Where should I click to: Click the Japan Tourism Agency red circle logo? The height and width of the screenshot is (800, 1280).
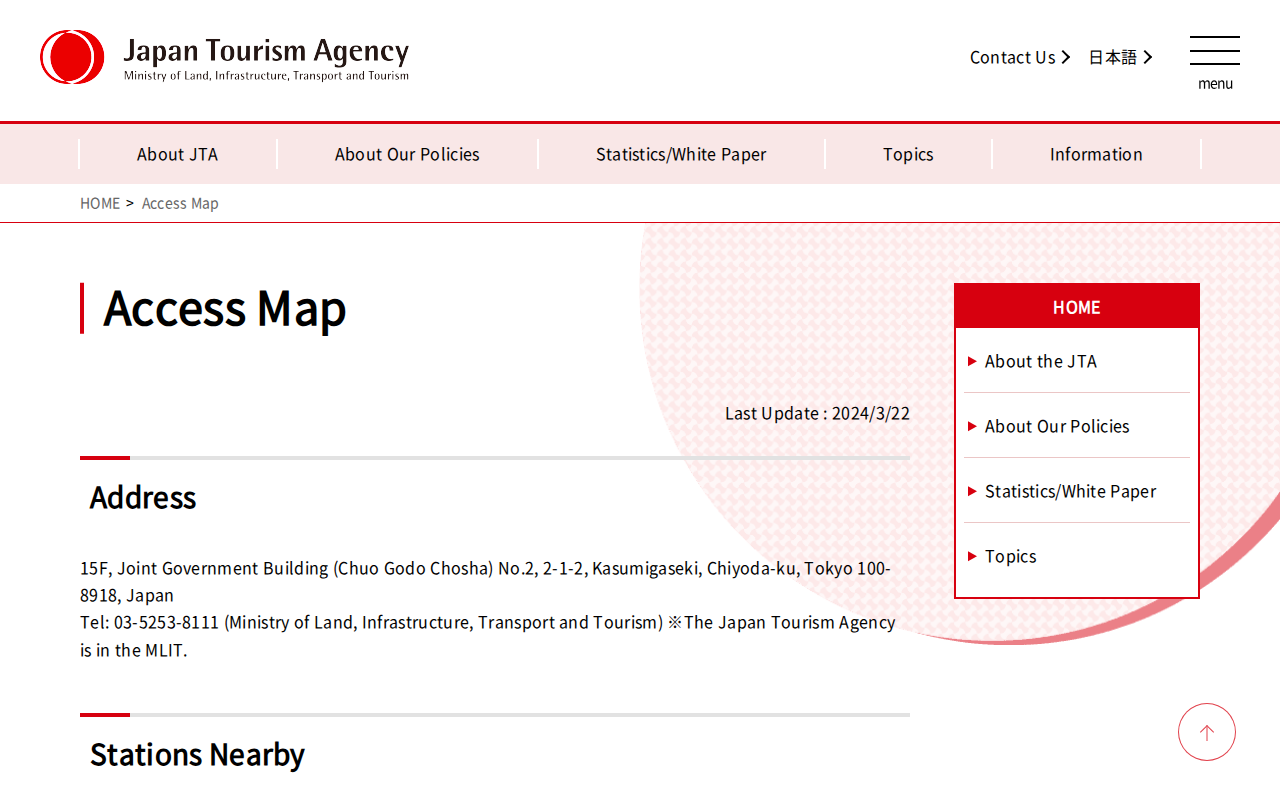coord(72,57)
